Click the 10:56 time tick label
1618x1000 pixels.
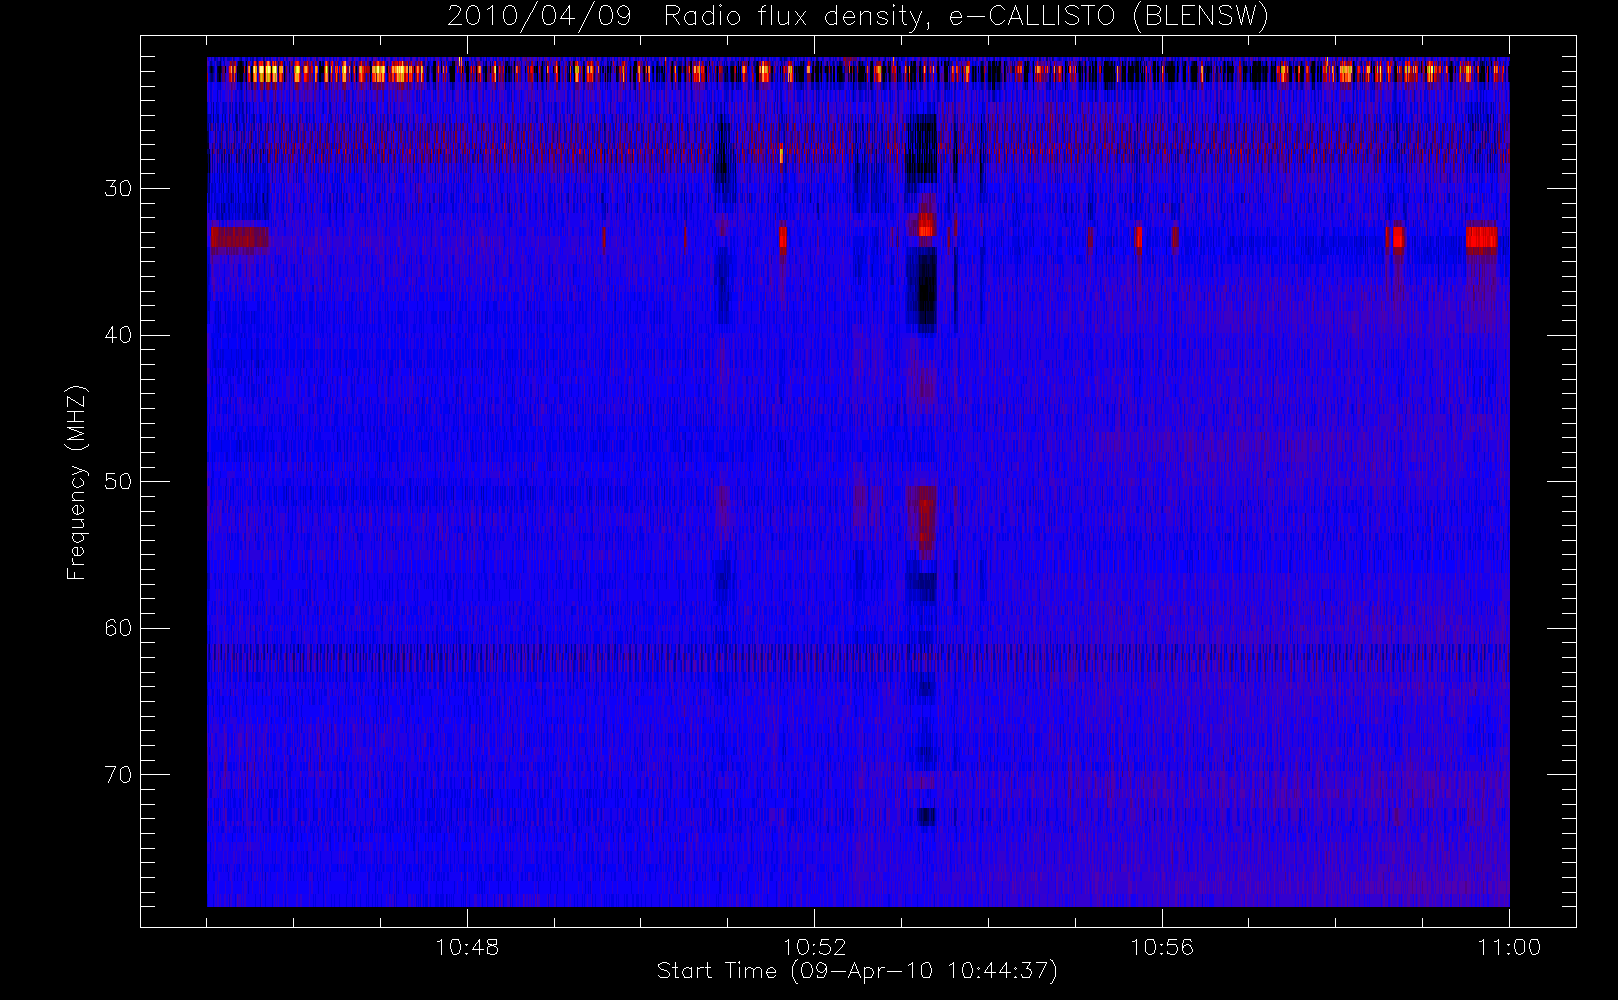pyautogui.click(x=1162, y=947)
